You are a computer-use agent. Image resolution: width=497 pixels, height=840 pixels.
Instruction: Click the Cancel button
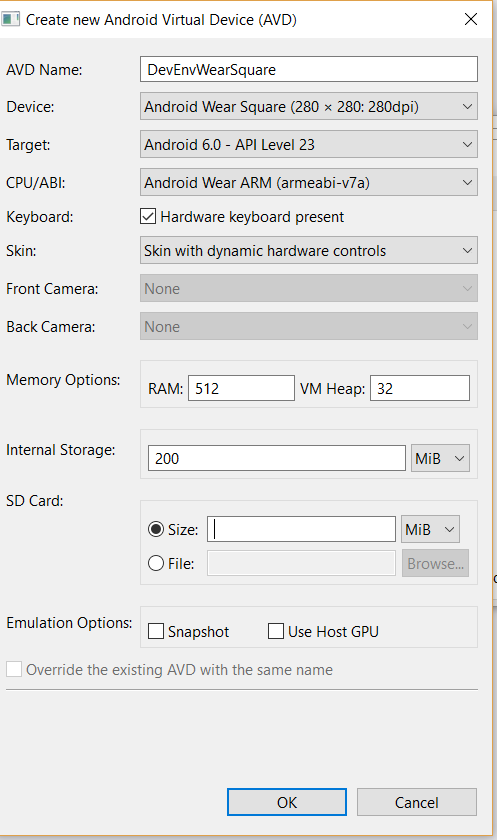point(417,802)
